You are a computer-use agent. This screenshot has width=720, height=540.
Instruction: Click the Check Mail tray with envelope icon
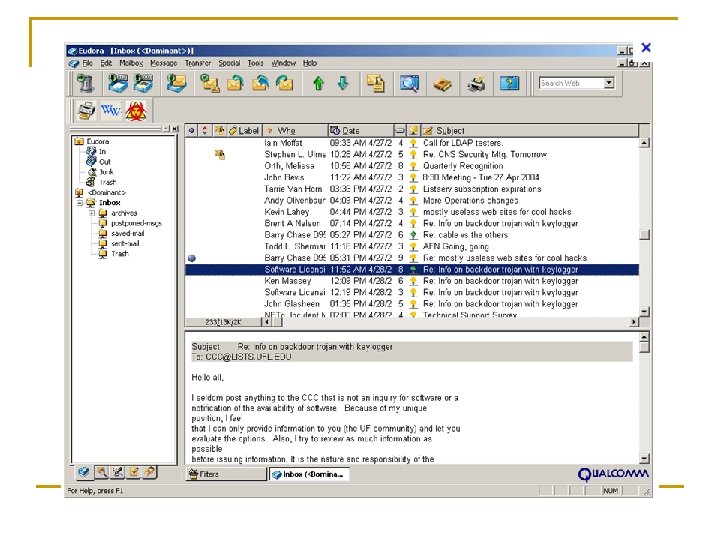[x=176, y=83]
